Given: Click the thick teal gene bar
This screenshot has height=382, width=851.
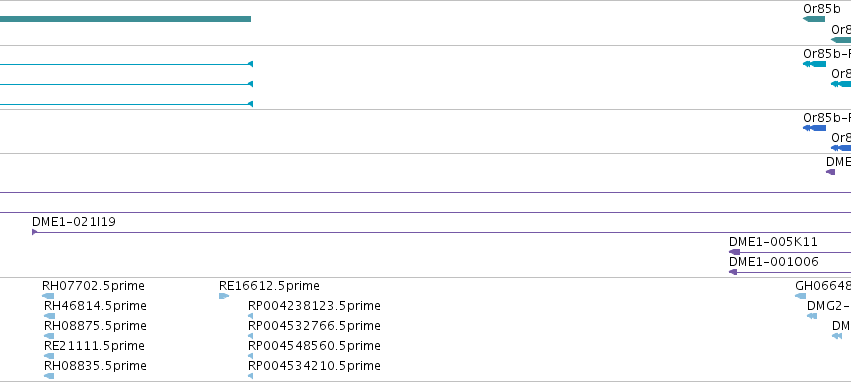Looking at the screenshot, I should (x=125, y=19).
